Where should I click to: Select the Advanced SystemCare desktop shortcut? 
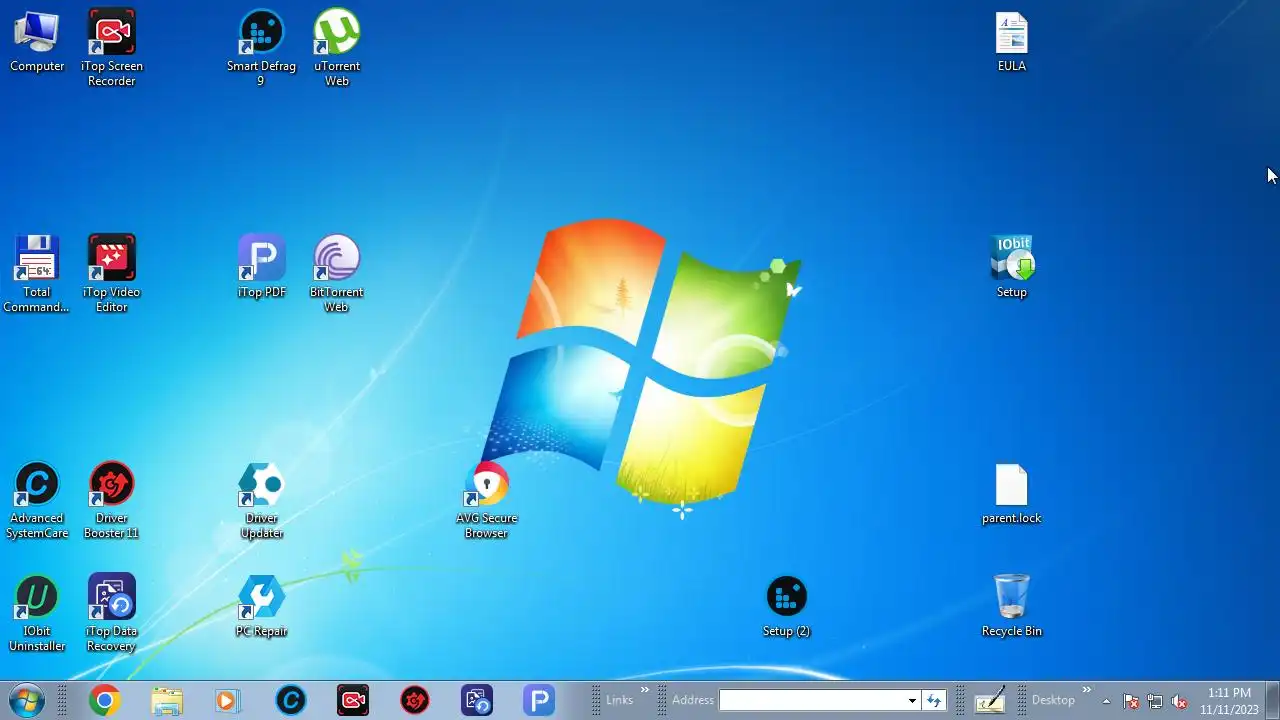pos(37,500)
